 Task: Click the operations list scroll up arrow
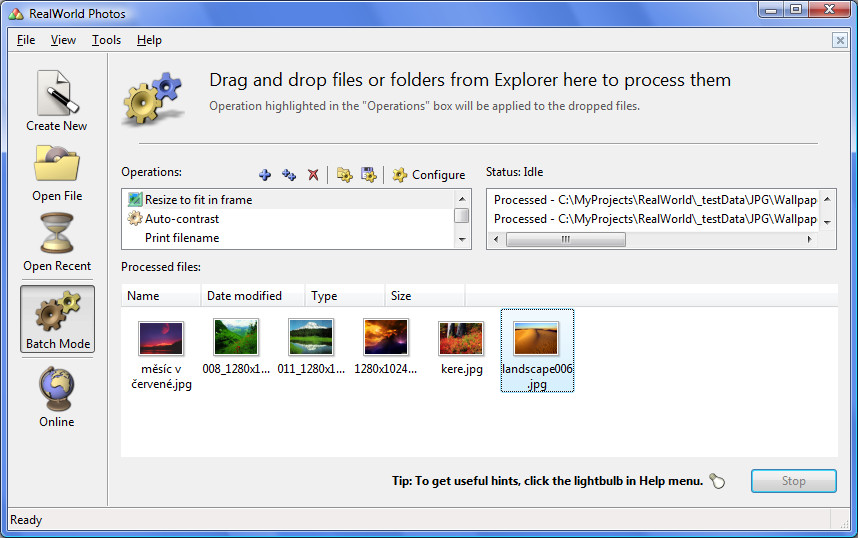pos(462,199)
